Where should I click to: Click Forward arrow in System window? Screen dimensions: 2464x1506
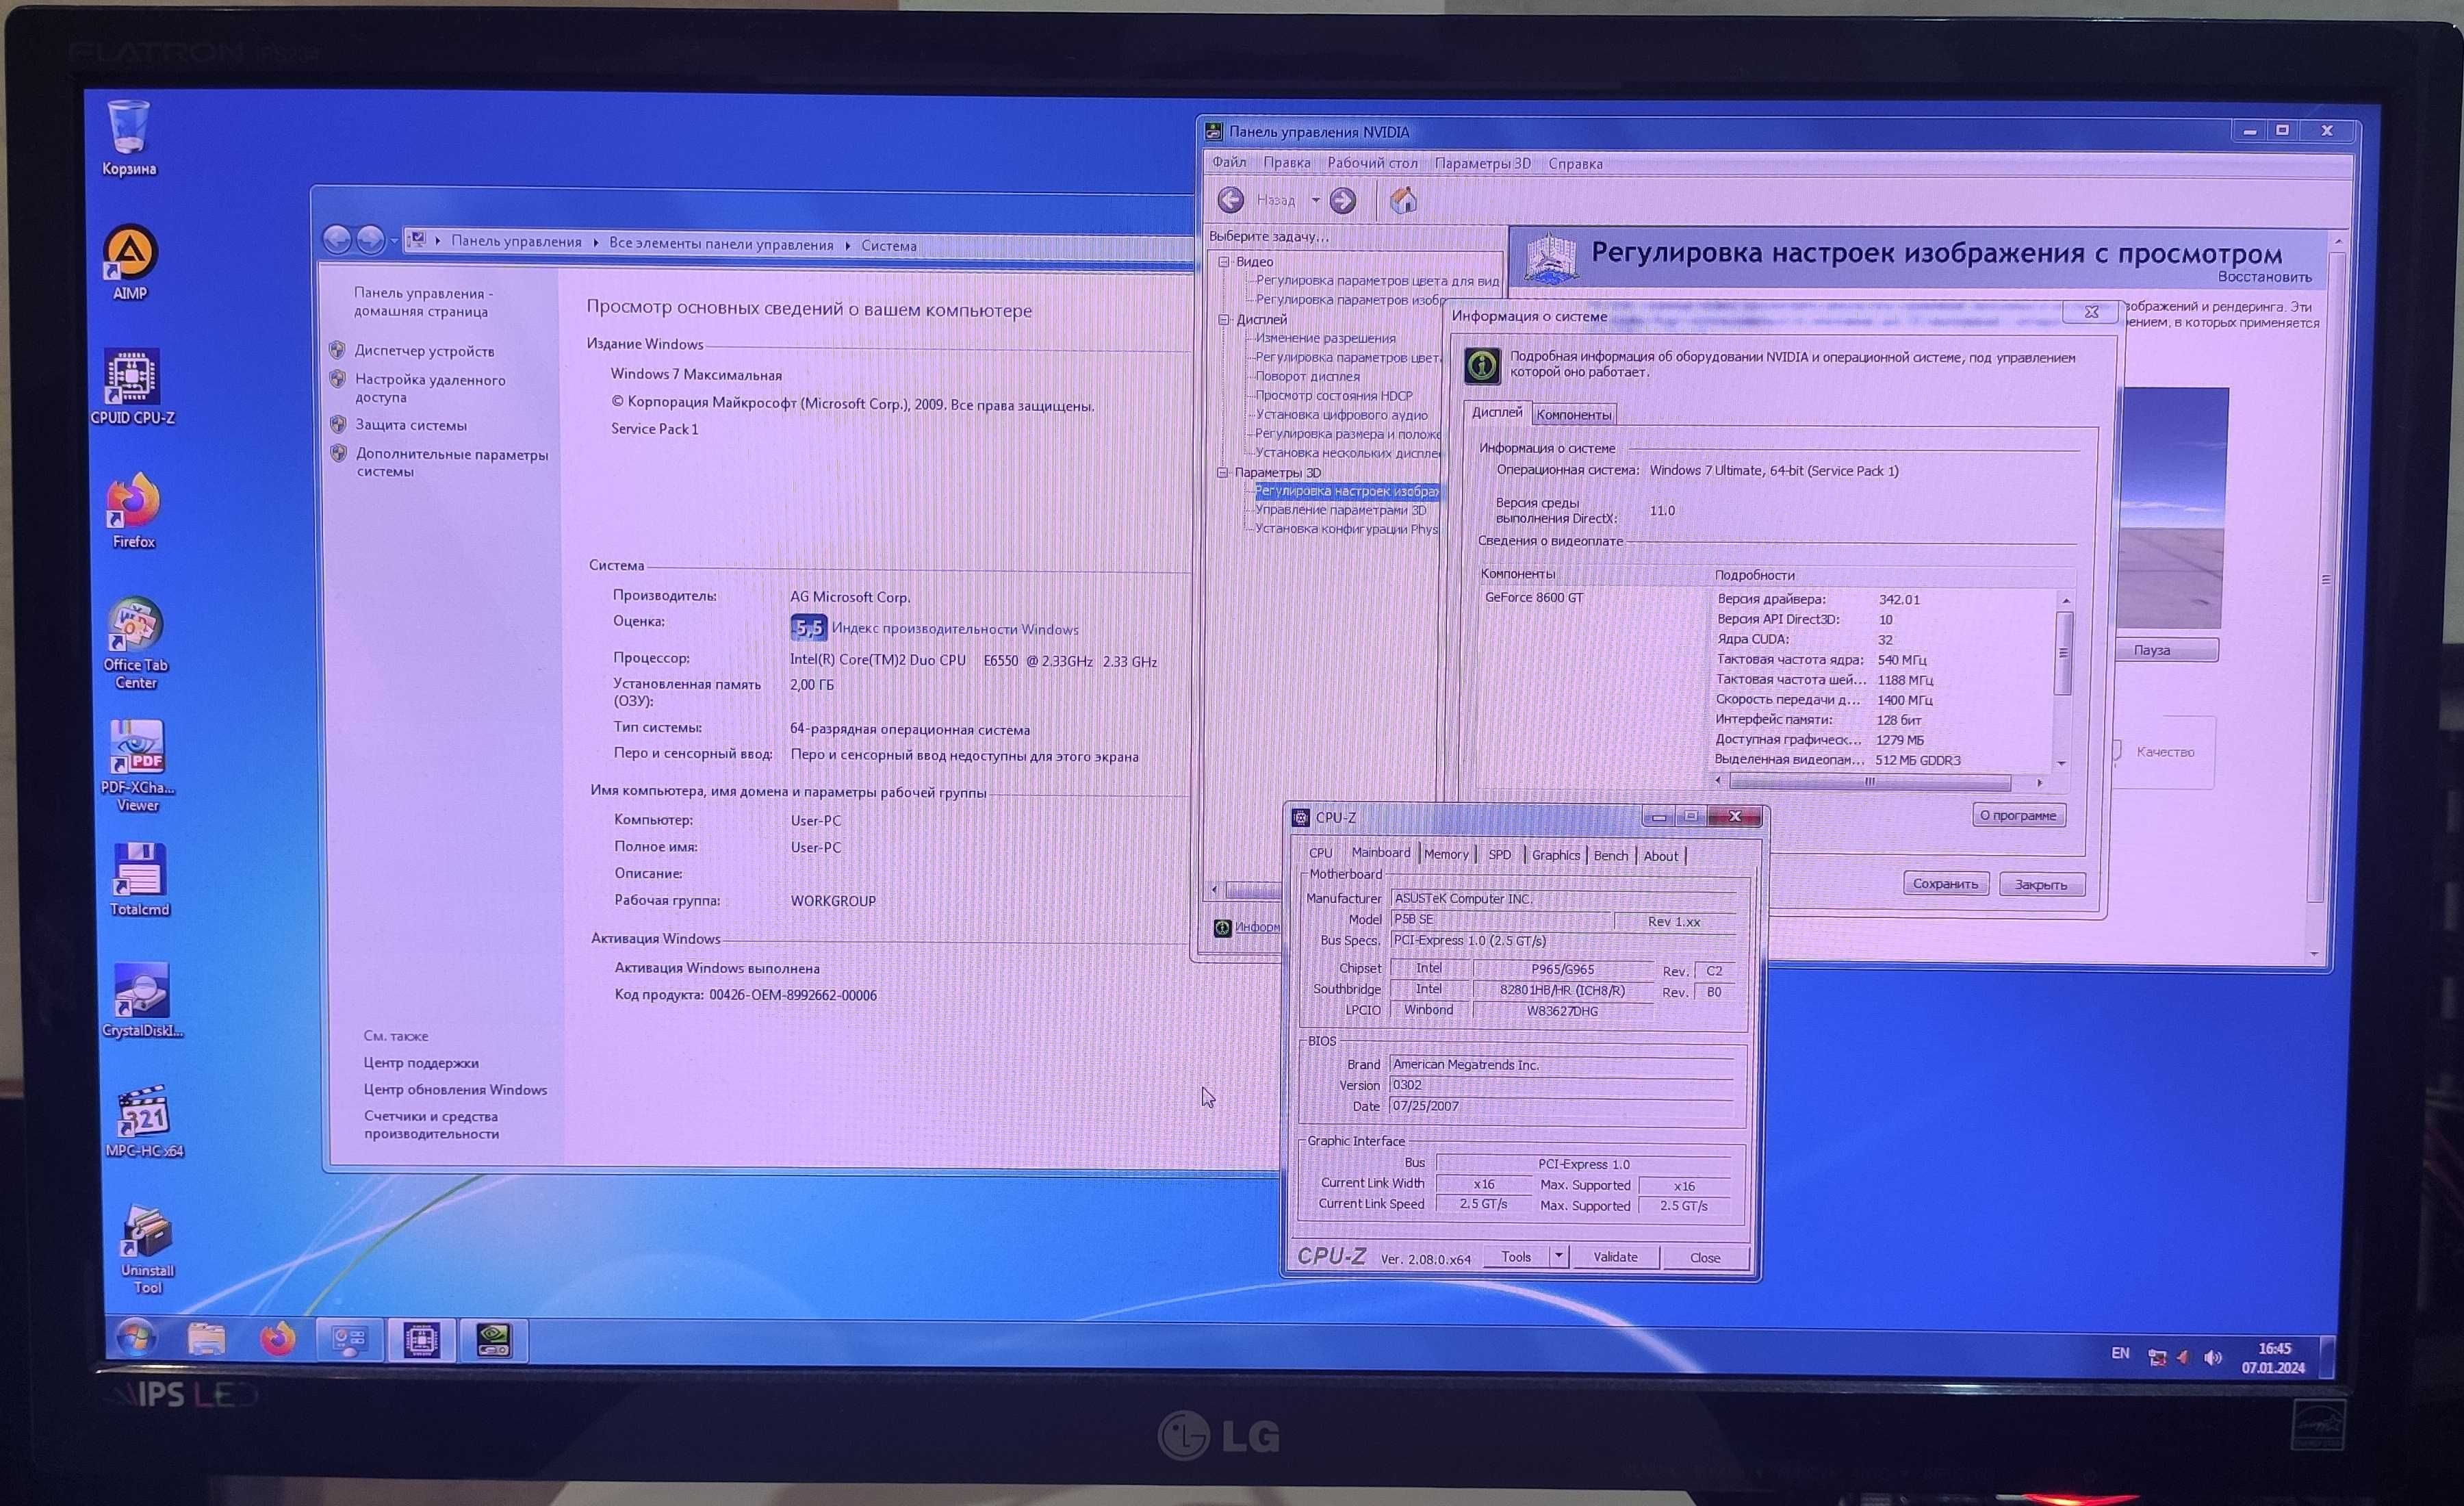click(x=370, y=240)
